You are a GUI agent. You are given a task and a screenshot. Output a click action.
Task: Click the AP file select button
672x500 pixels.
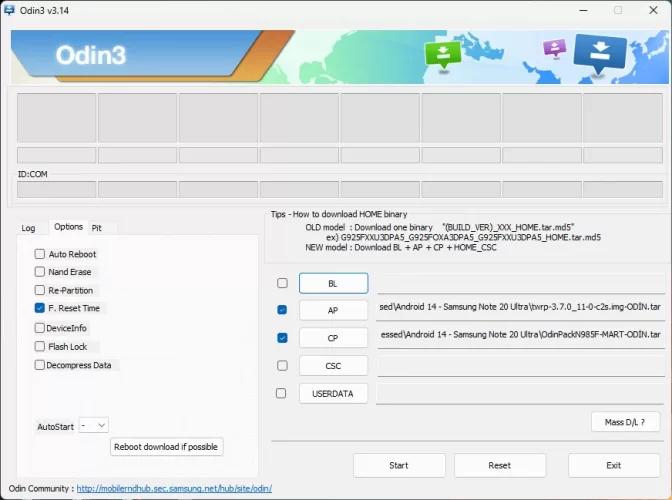click(x=333, y=311)
